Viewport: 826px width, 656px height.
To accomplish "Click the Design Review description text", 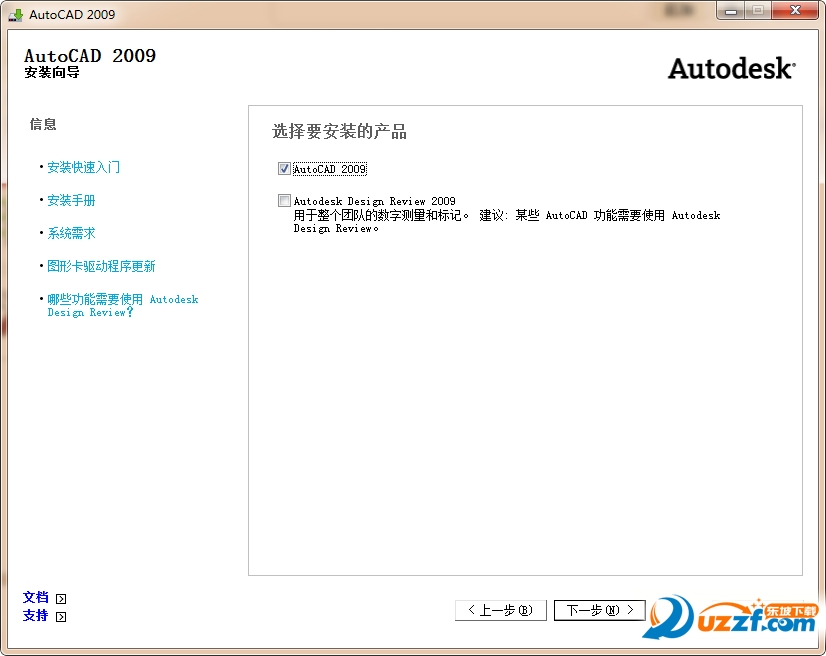I will 507,221.
